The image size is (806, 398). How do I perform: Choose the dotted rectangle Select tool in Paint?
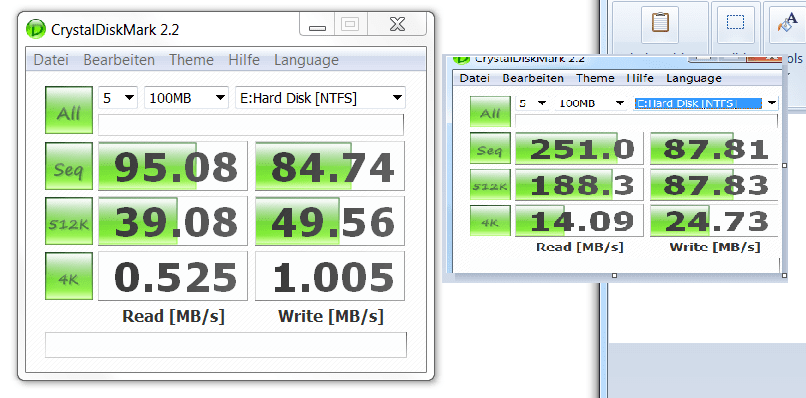click(x=735, y=23)
